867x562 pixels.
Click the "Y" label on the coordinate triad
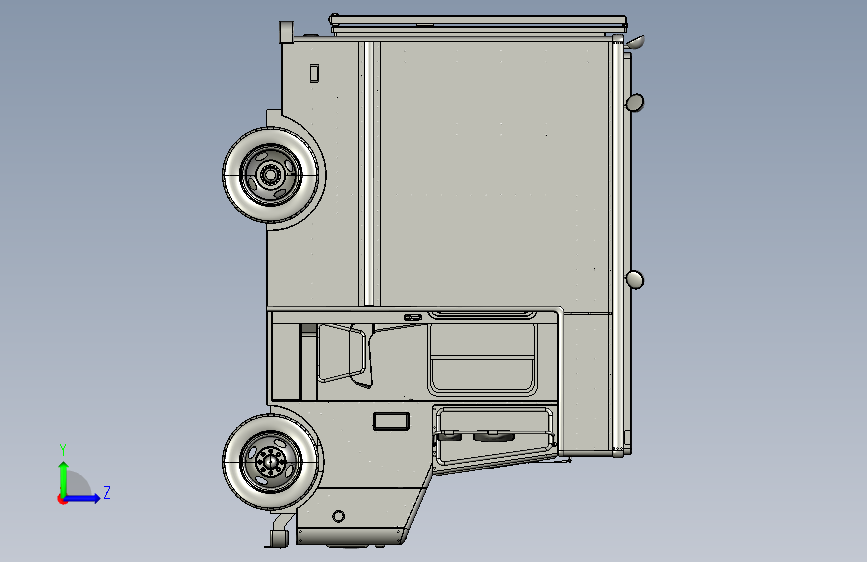[x=63, y=450]
